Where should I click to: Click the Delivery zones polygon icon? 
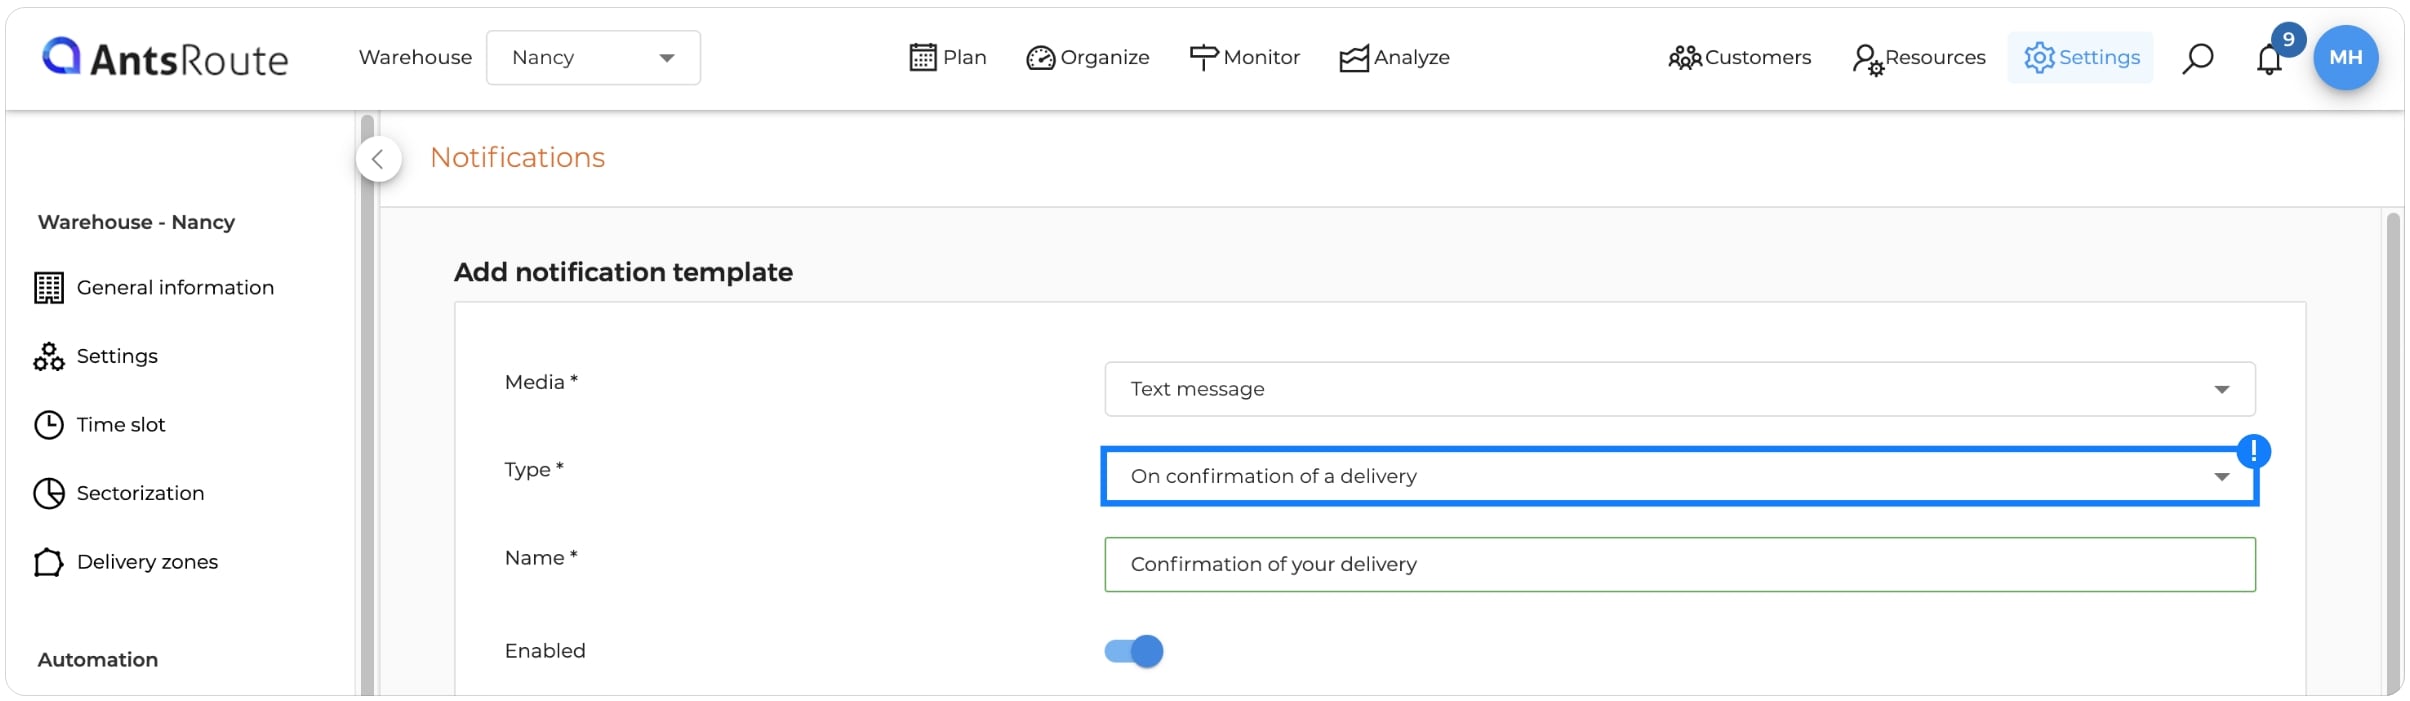pyautogui.click(x=49, y=562)
